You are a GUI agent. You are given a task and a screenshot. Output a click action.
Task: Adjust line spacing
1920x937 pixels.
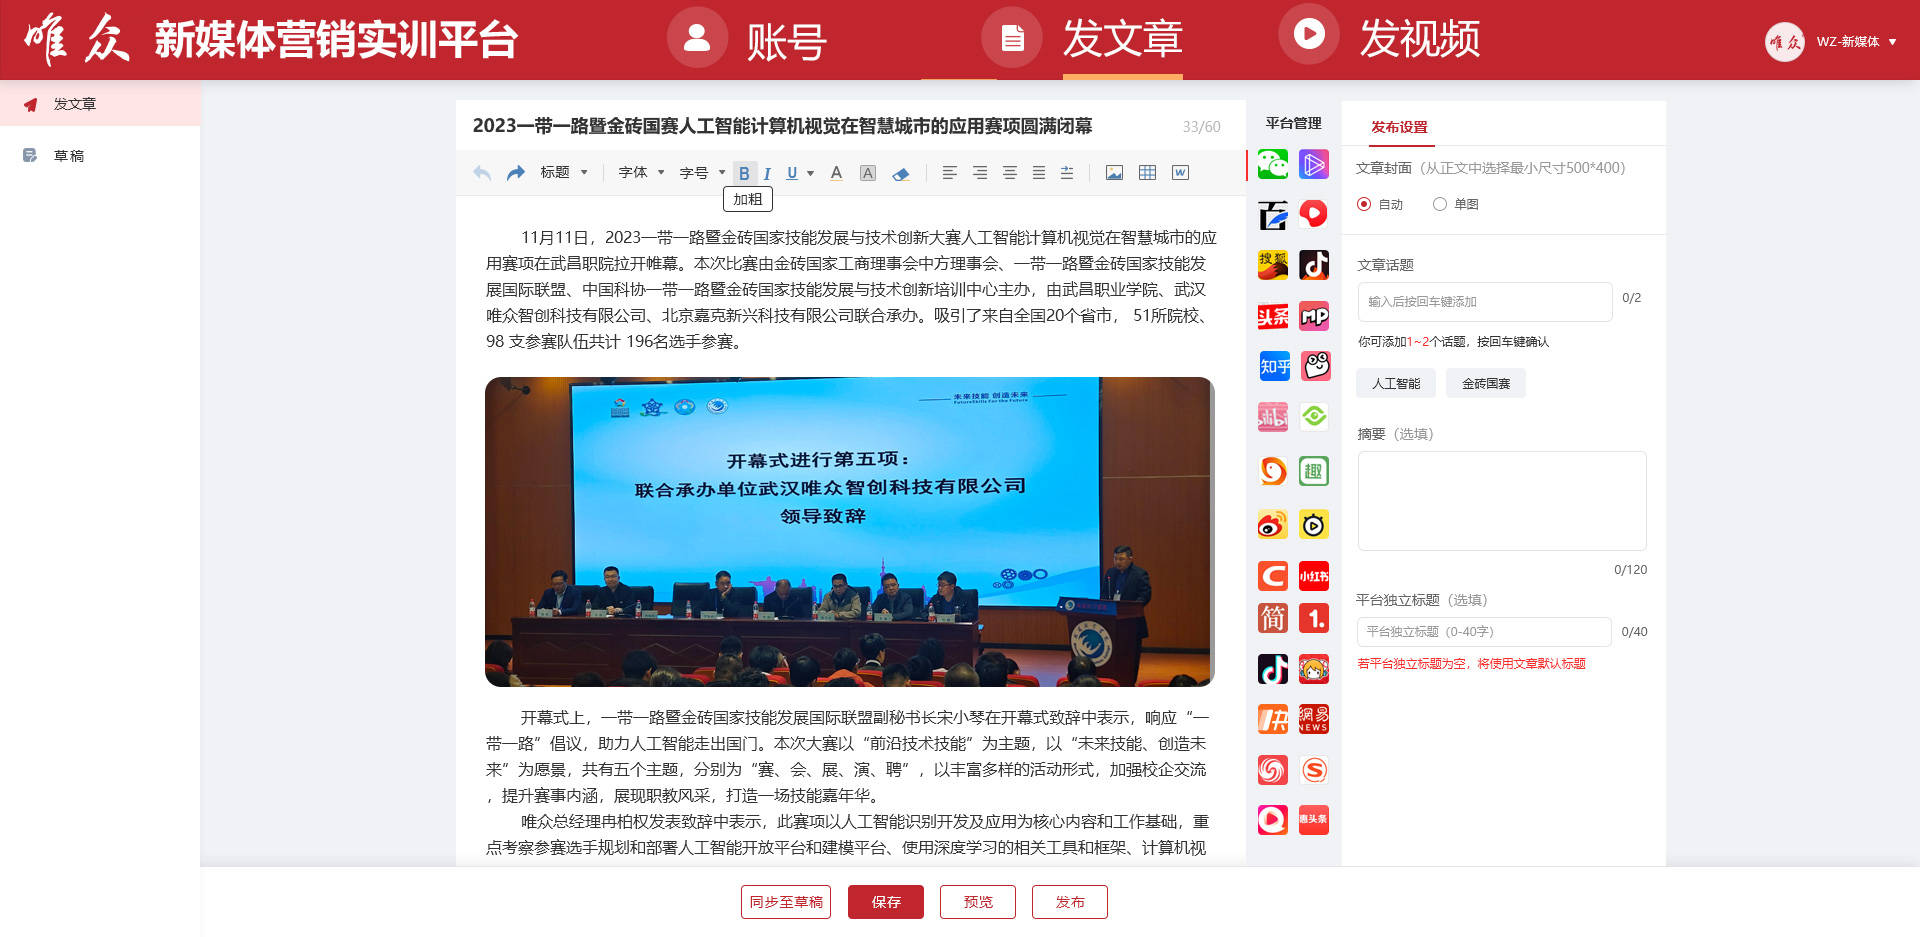(1067, 173)
